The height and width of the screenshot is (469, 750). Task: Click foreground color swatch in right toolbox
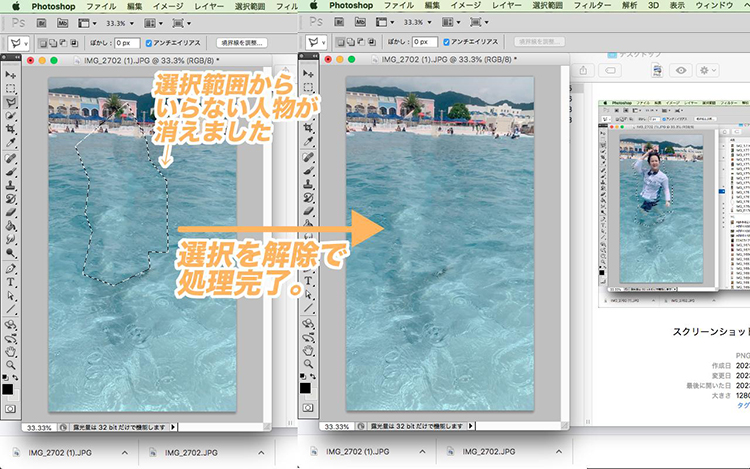pyautogui.click(x=305, y=388)
